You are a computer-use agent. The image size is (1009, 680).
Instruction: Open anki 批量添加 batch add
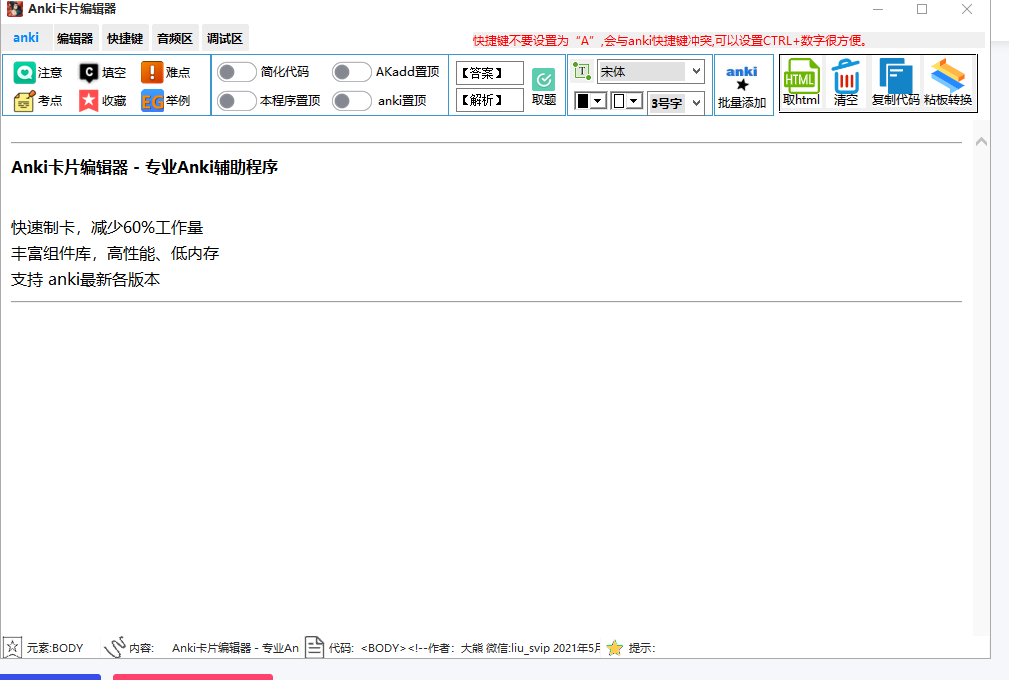click(x=742, y=86)
